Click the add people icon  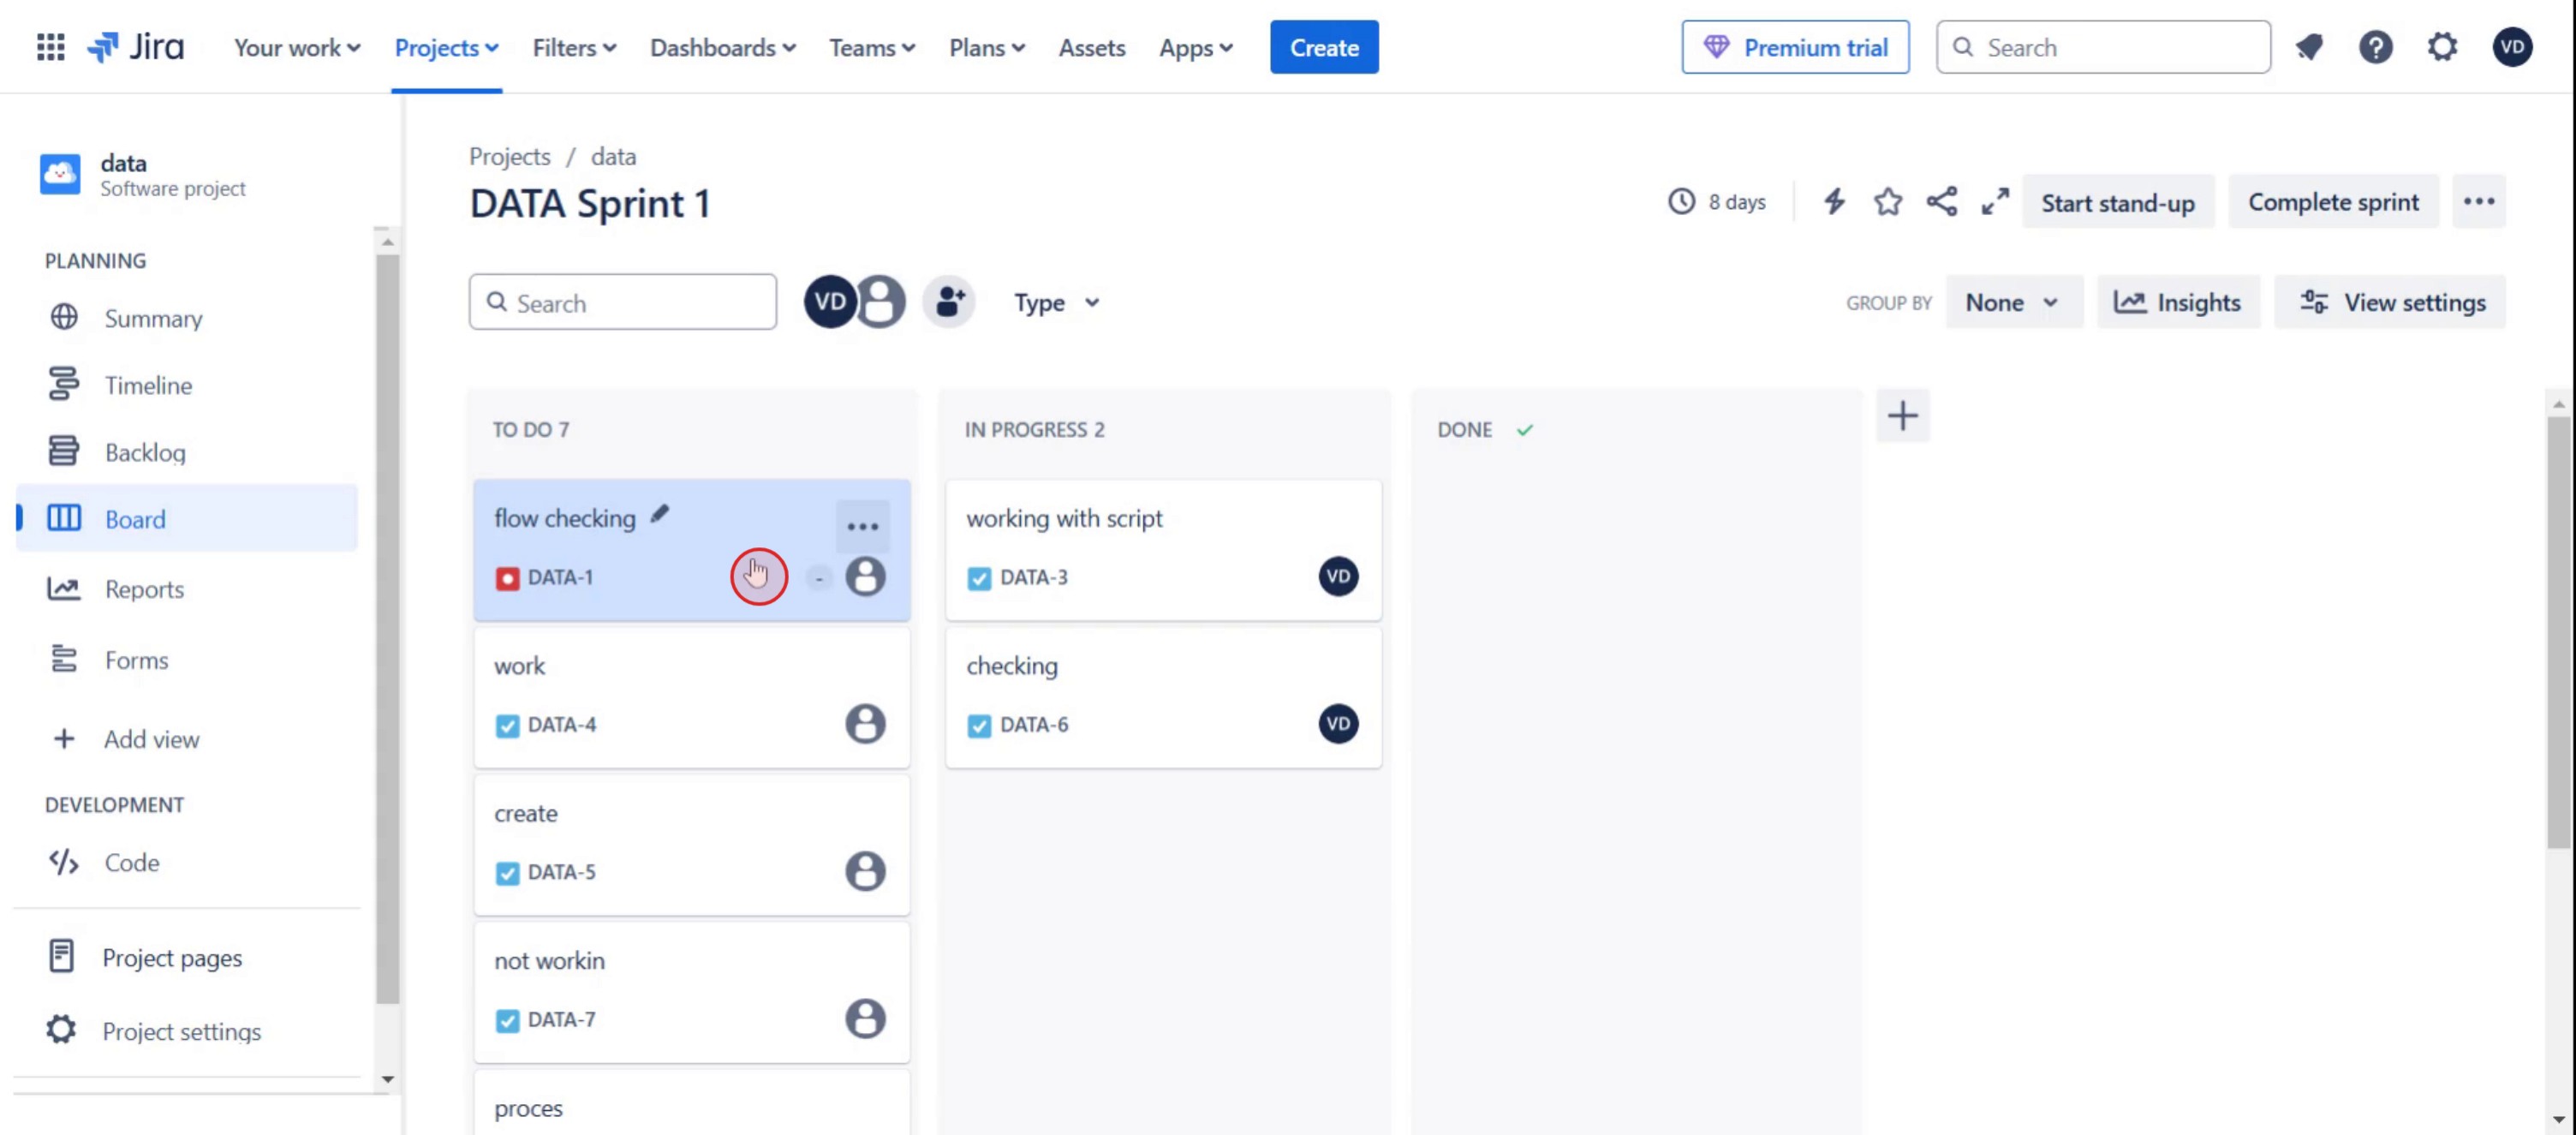click(x=949, y=302)
